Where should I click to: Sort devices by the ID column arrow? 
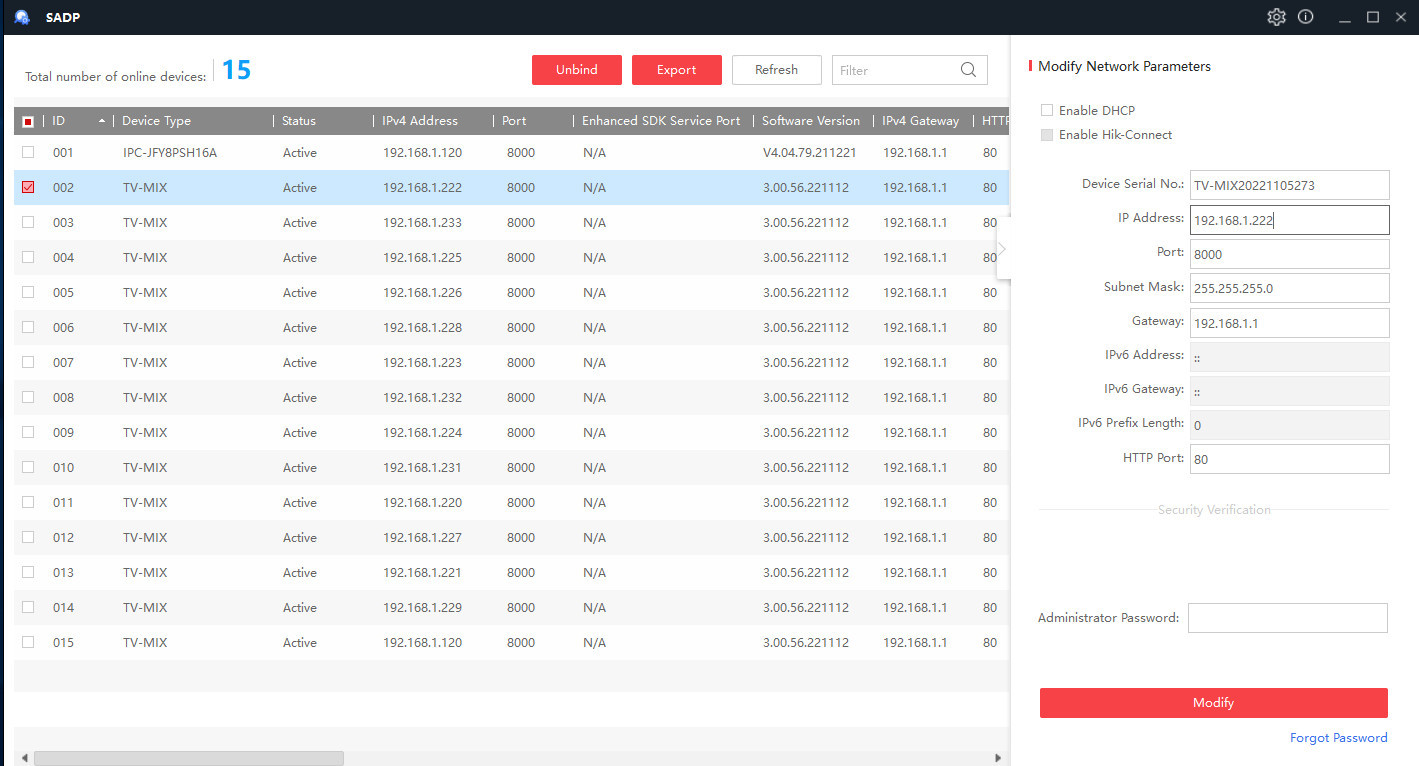[102, 121]
